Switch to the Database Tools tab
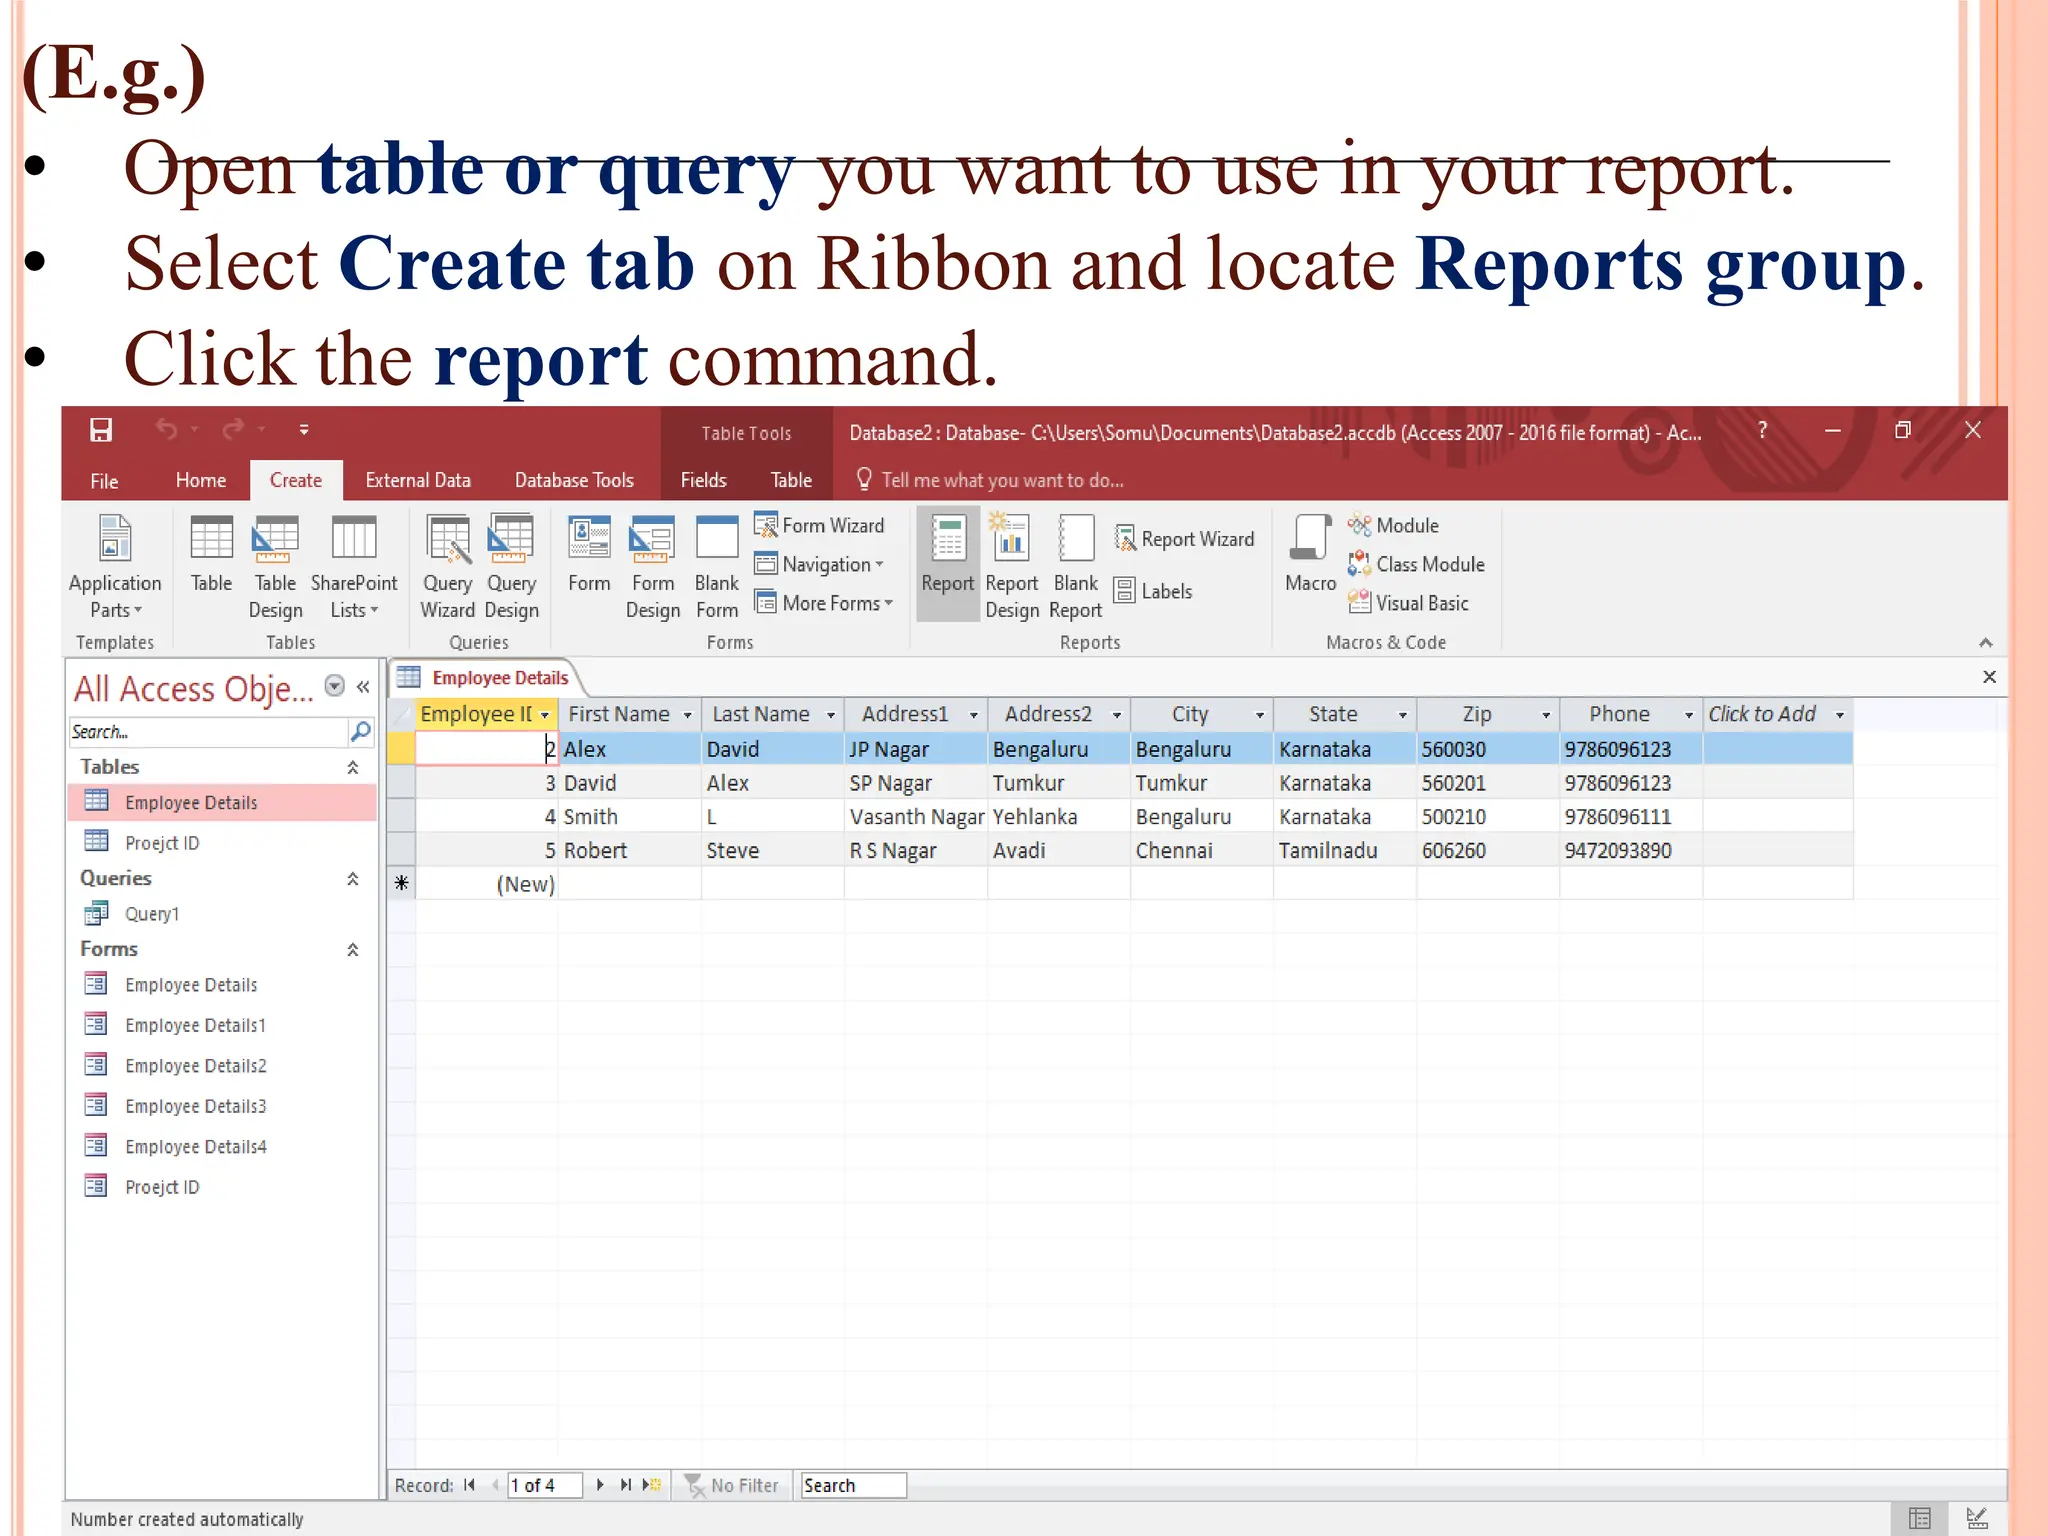 [574, 480]
